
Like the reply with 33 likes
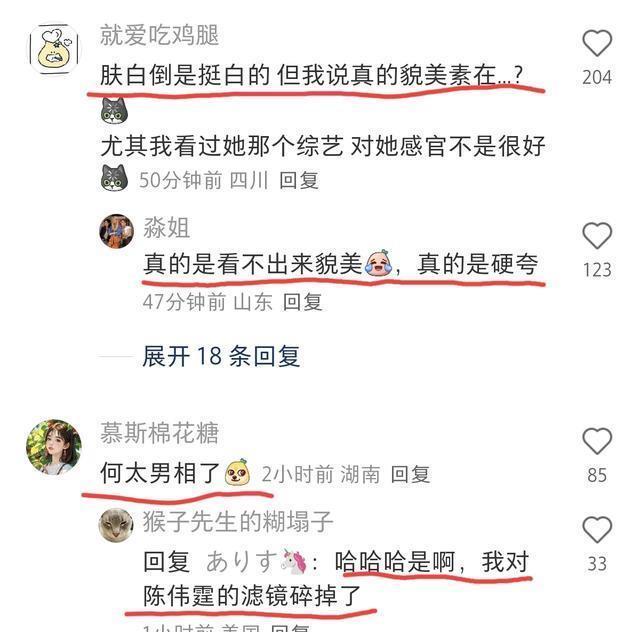coord(597,530)
